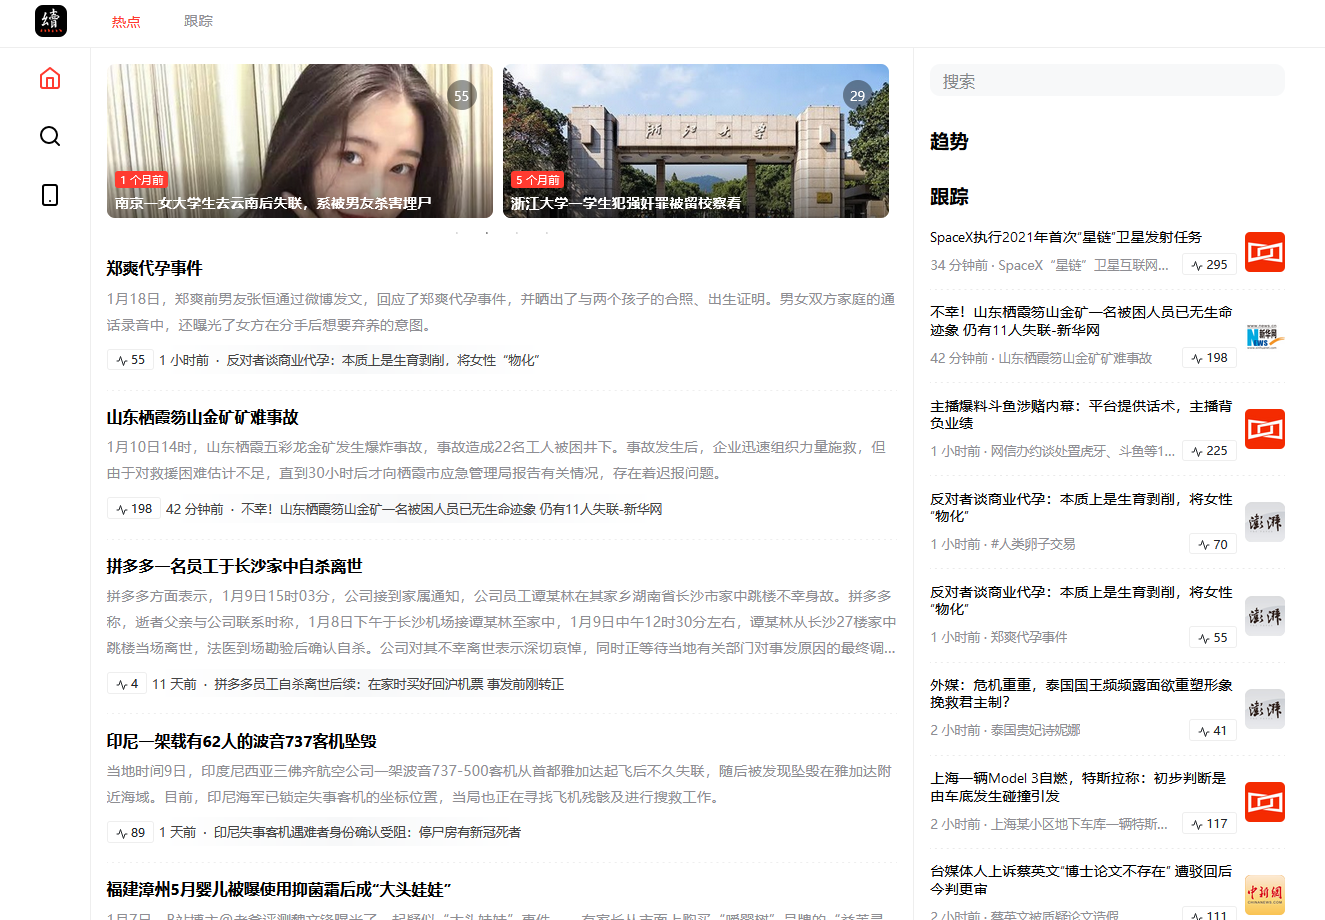
Task: Click the site logo icon in the header
Action: (x=51, y=21)
